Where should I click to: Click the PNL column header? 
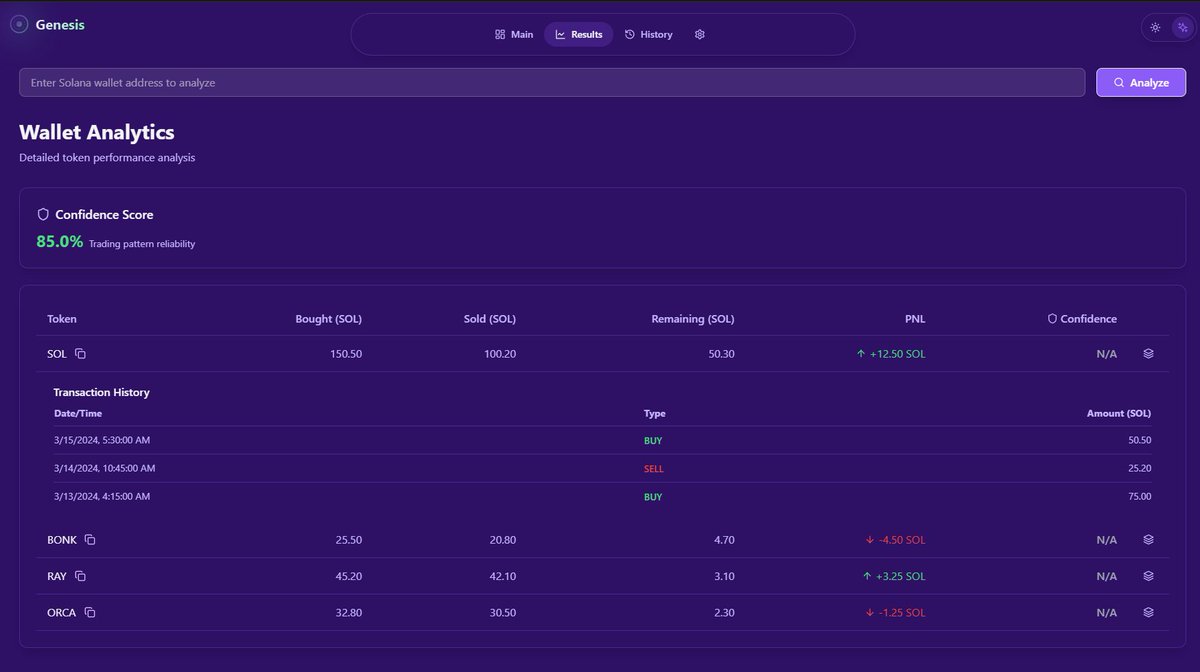916,319
